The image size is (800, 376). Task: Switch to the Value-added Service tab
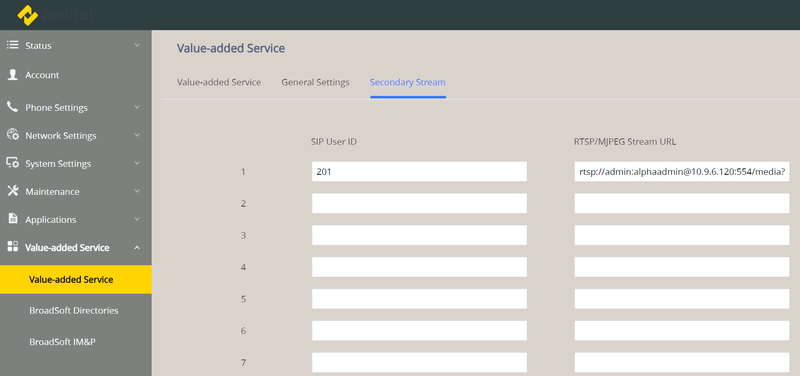pyautogui.click(x=219, y=82)
